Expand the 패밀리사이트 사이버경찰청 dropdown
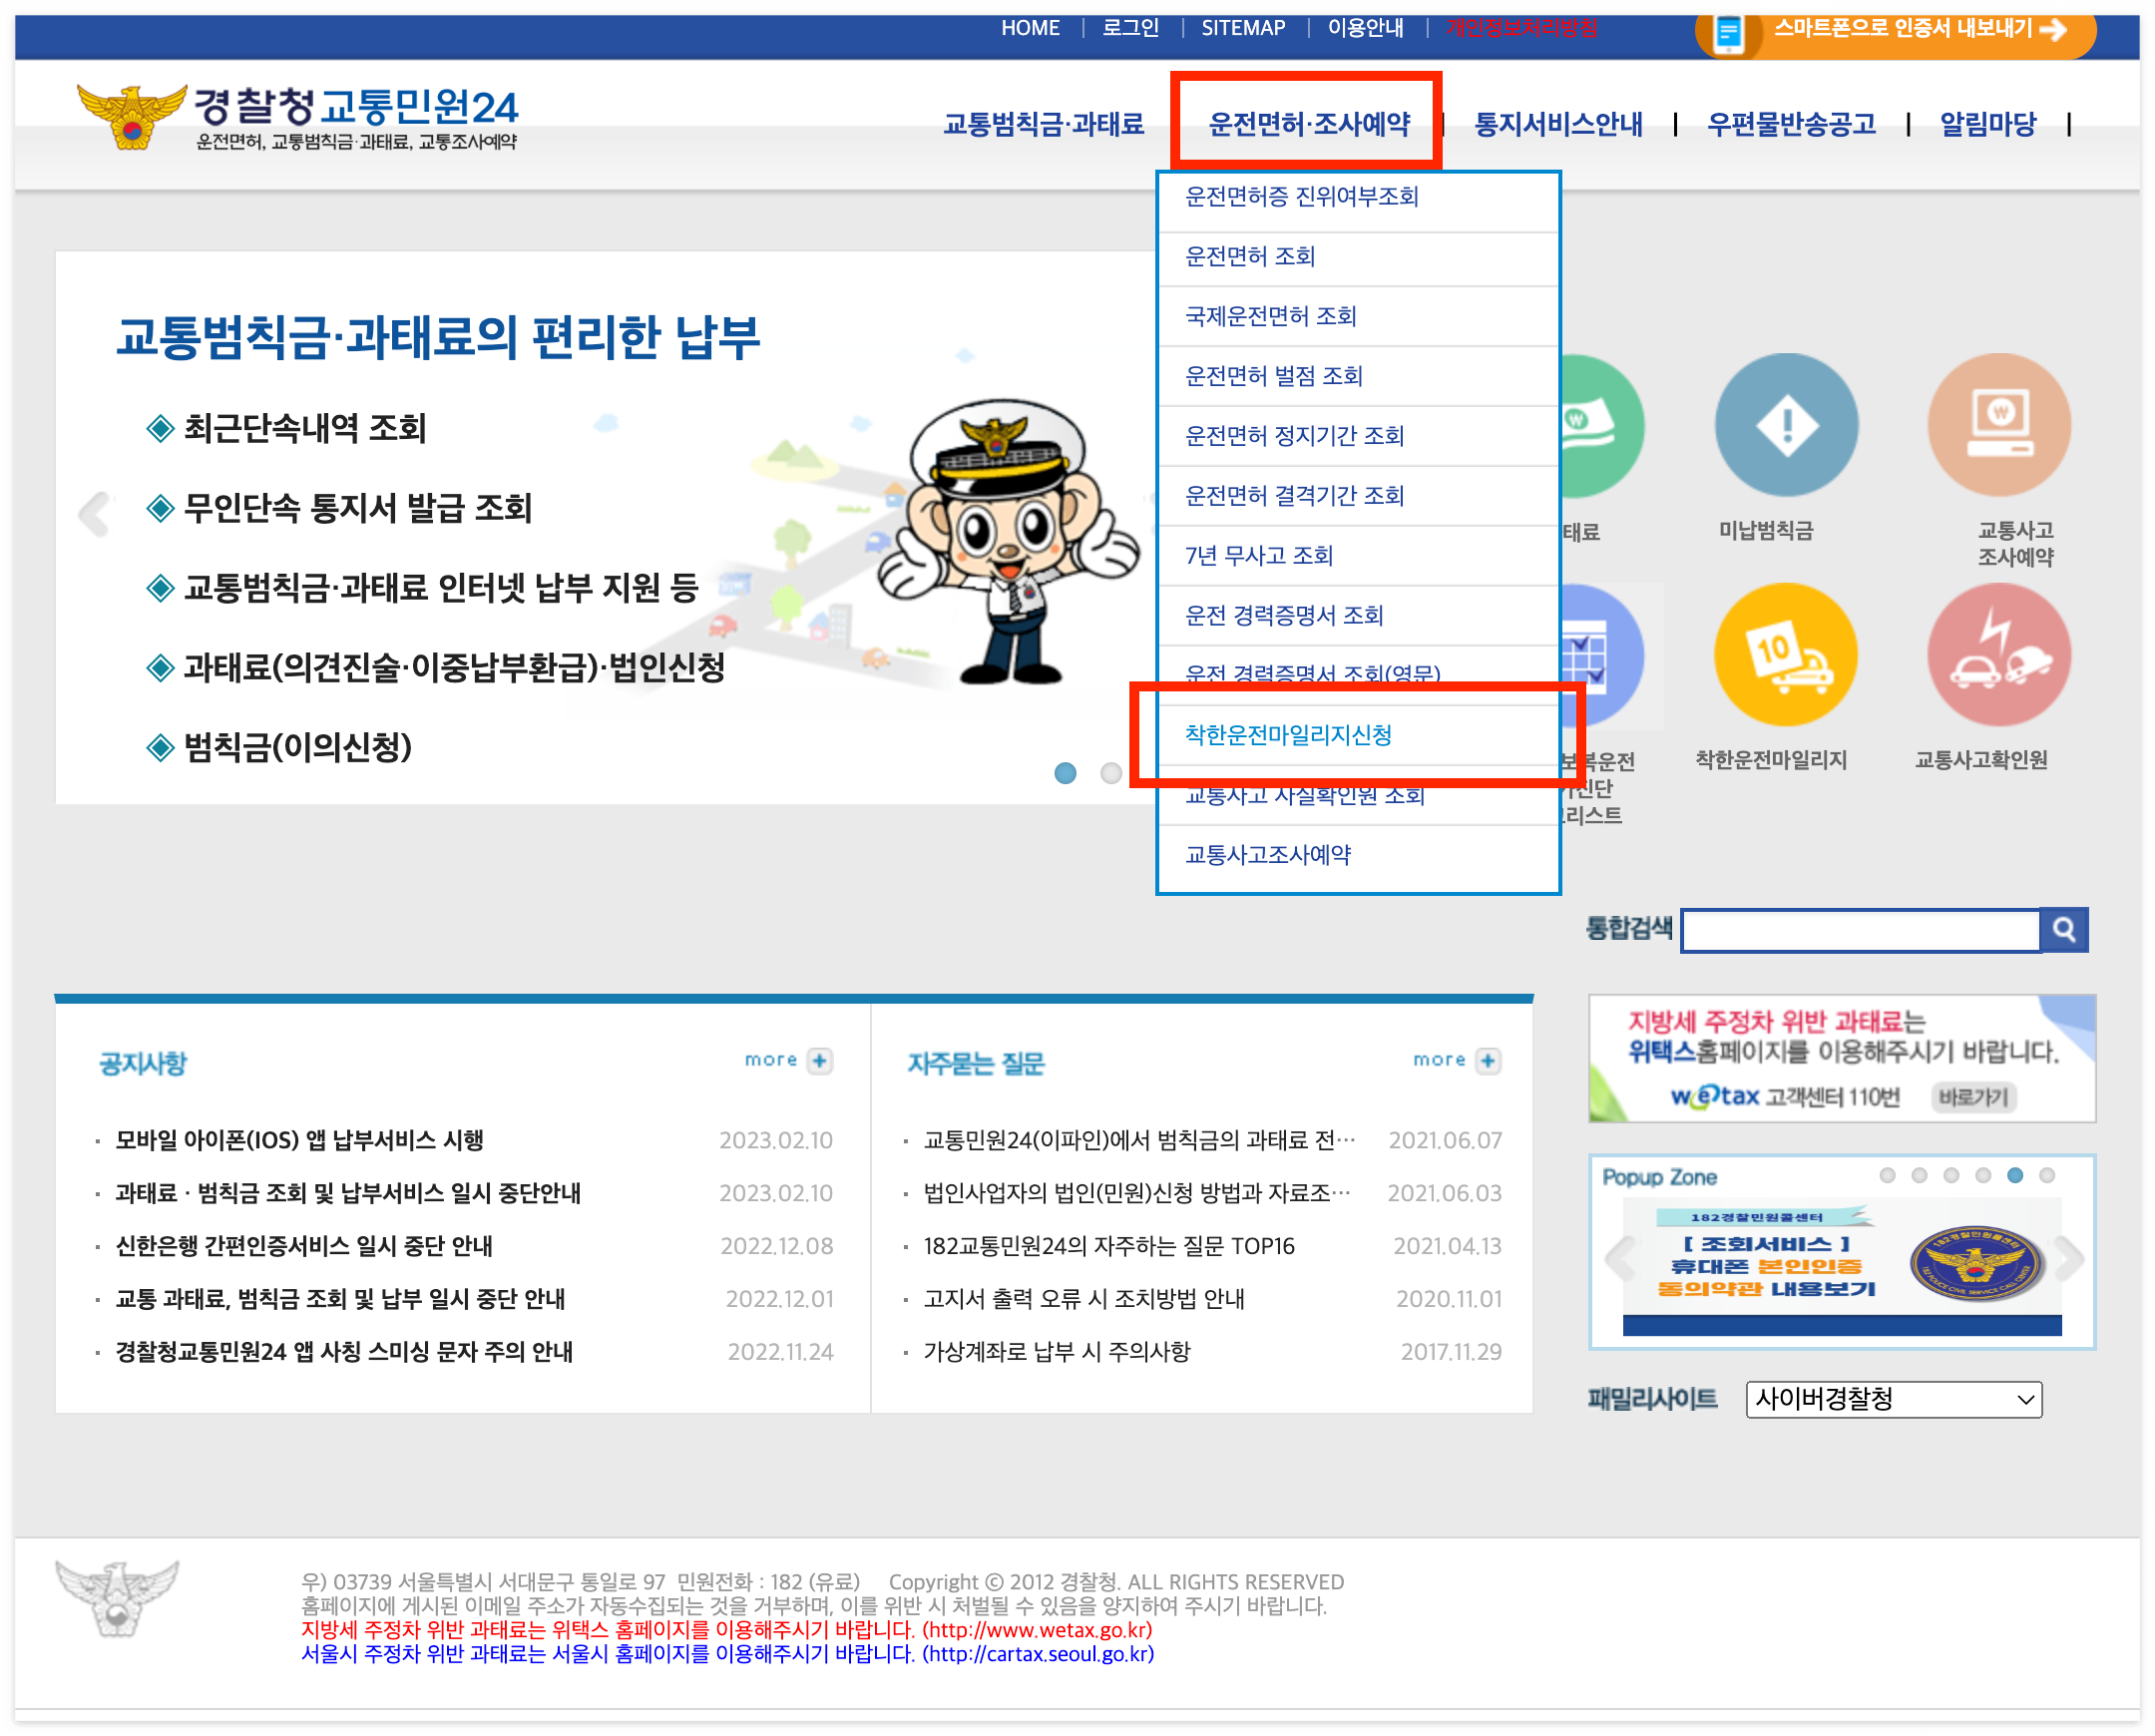Image resolution: width=2155 pixels, height=1736 pixels. 1893,1399
